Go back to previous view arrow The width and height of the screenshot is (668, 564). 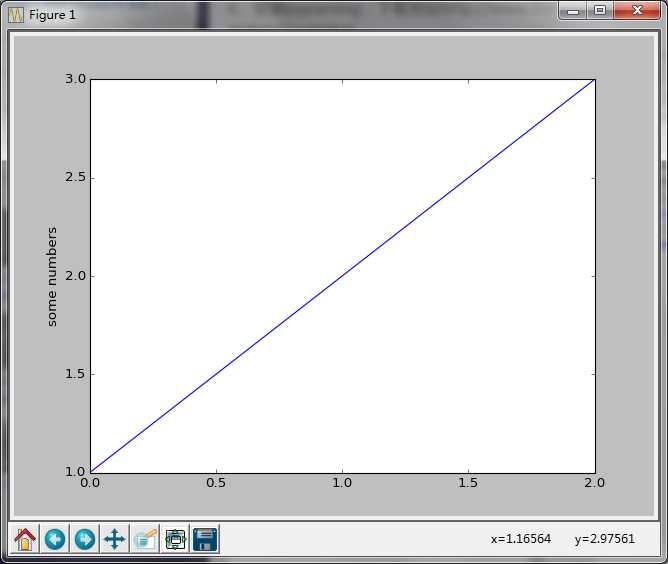coord(55,539)
